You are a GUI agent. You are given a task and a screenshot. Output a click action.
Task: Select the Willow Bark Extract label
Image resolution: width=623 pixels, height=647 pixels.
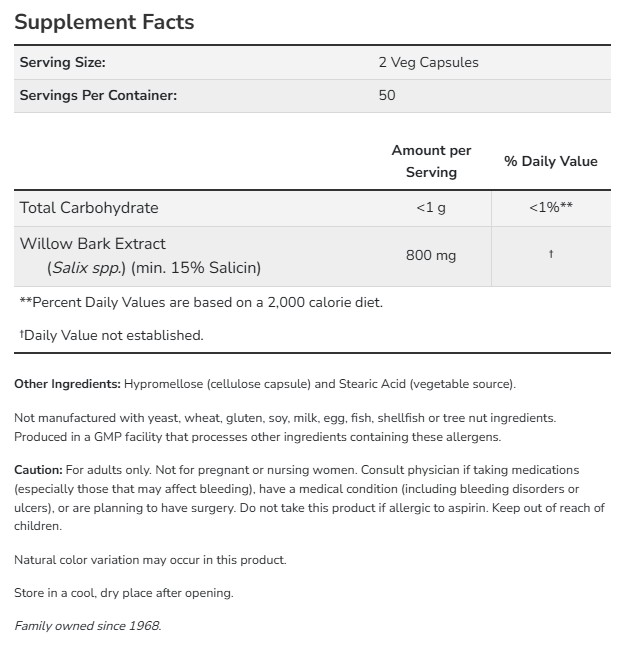tap(93, 243)
